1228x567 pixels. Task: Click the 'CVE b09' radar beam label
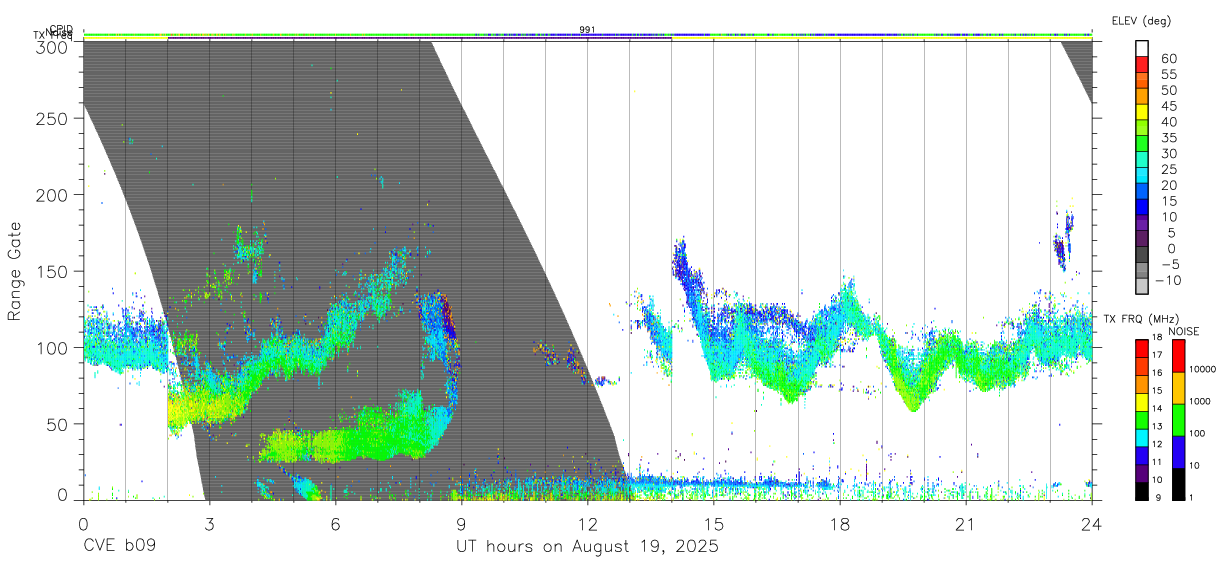tap(119, 546)
